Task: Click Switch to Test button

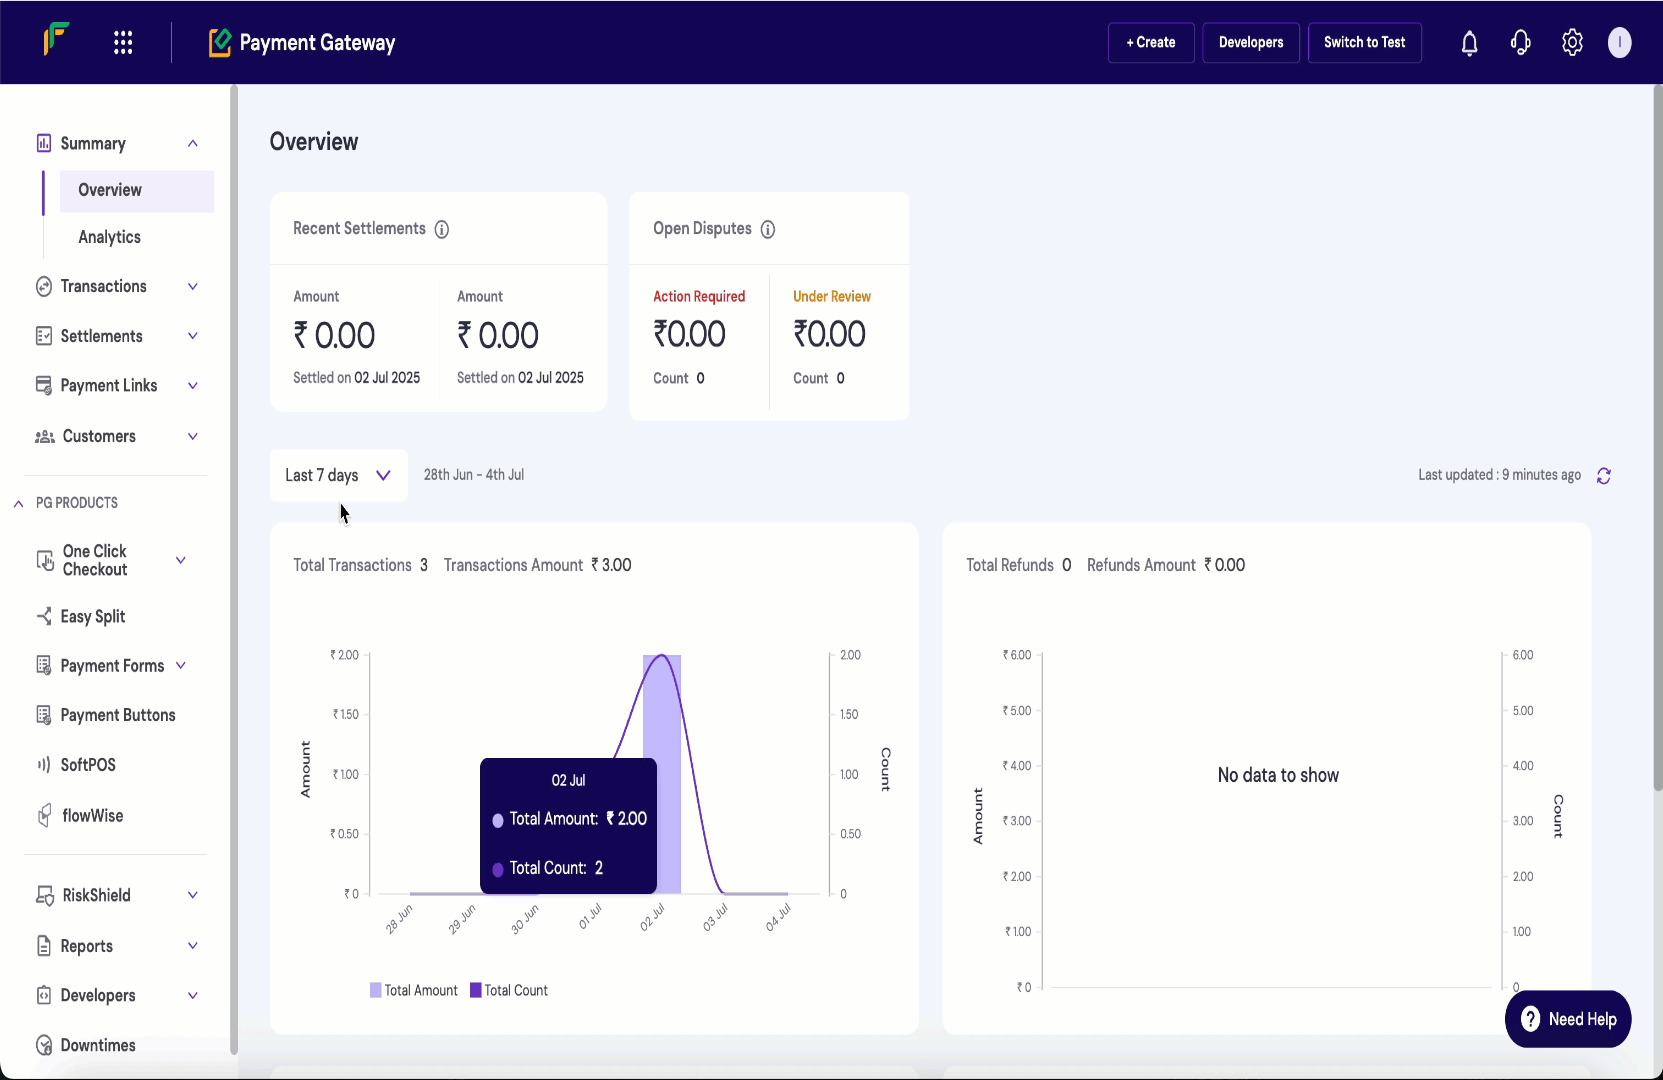Action: pyautogui.click(x=1364, y=42)
